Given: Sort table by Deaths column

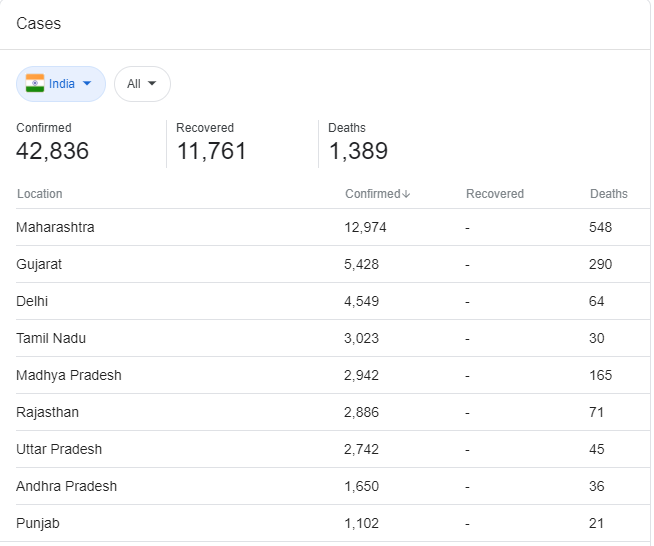Looking at the screenshot, I should [x=609, y=194].
